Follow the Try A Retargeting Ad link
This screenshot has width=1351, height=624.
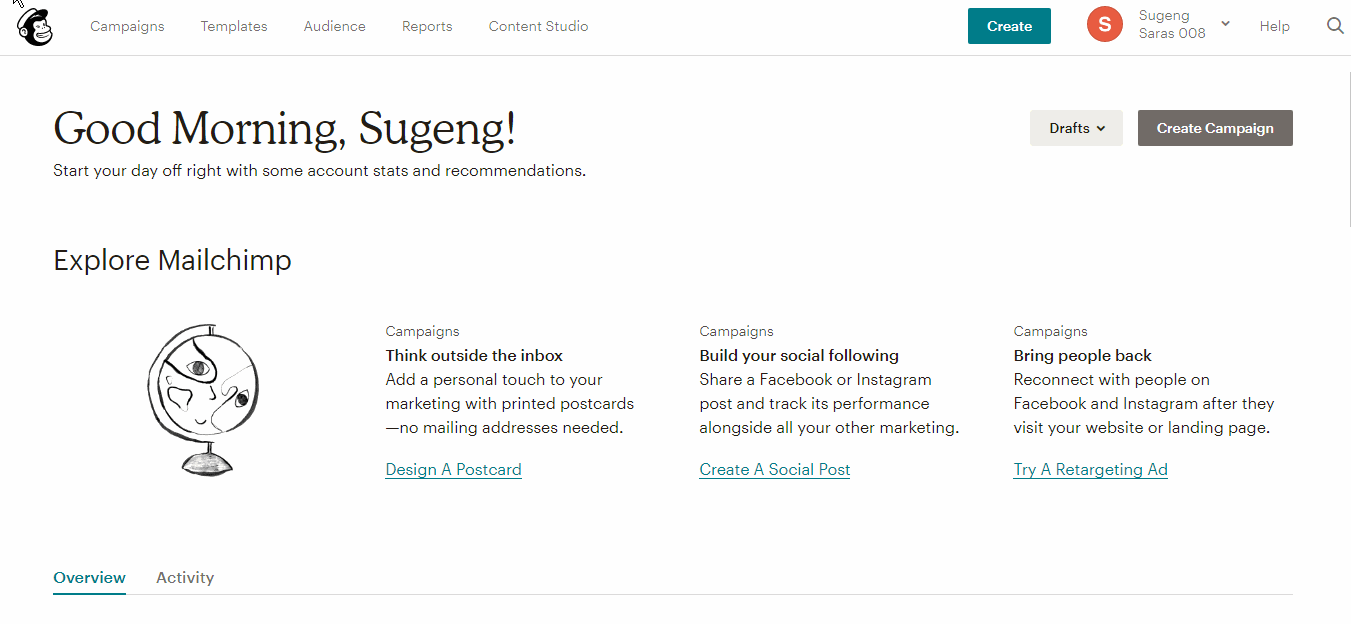click(x=1090, y=470)
